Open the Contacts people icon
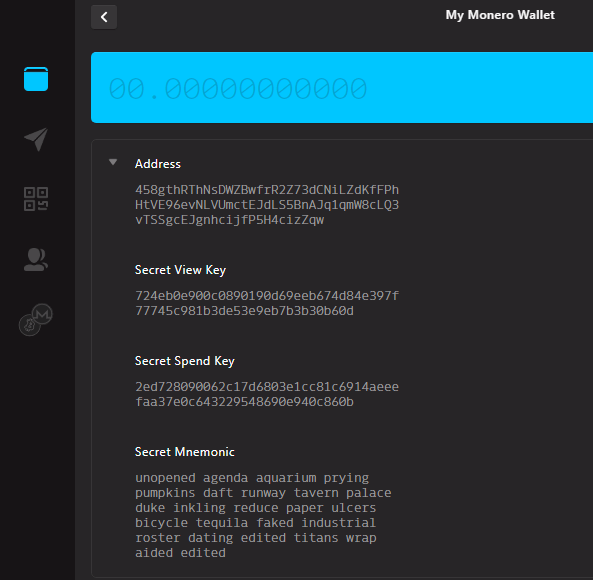 tap(36, 259)
